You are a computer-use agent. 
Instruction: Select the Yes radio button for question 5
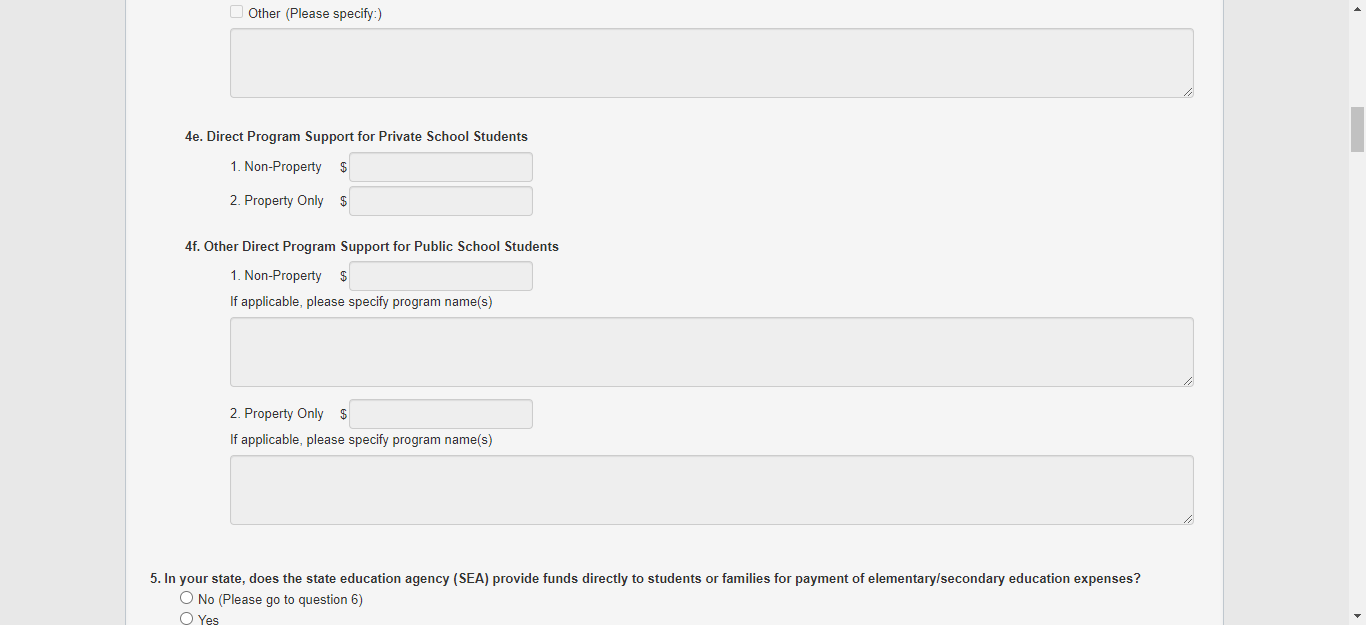click(x=186, y=619)
